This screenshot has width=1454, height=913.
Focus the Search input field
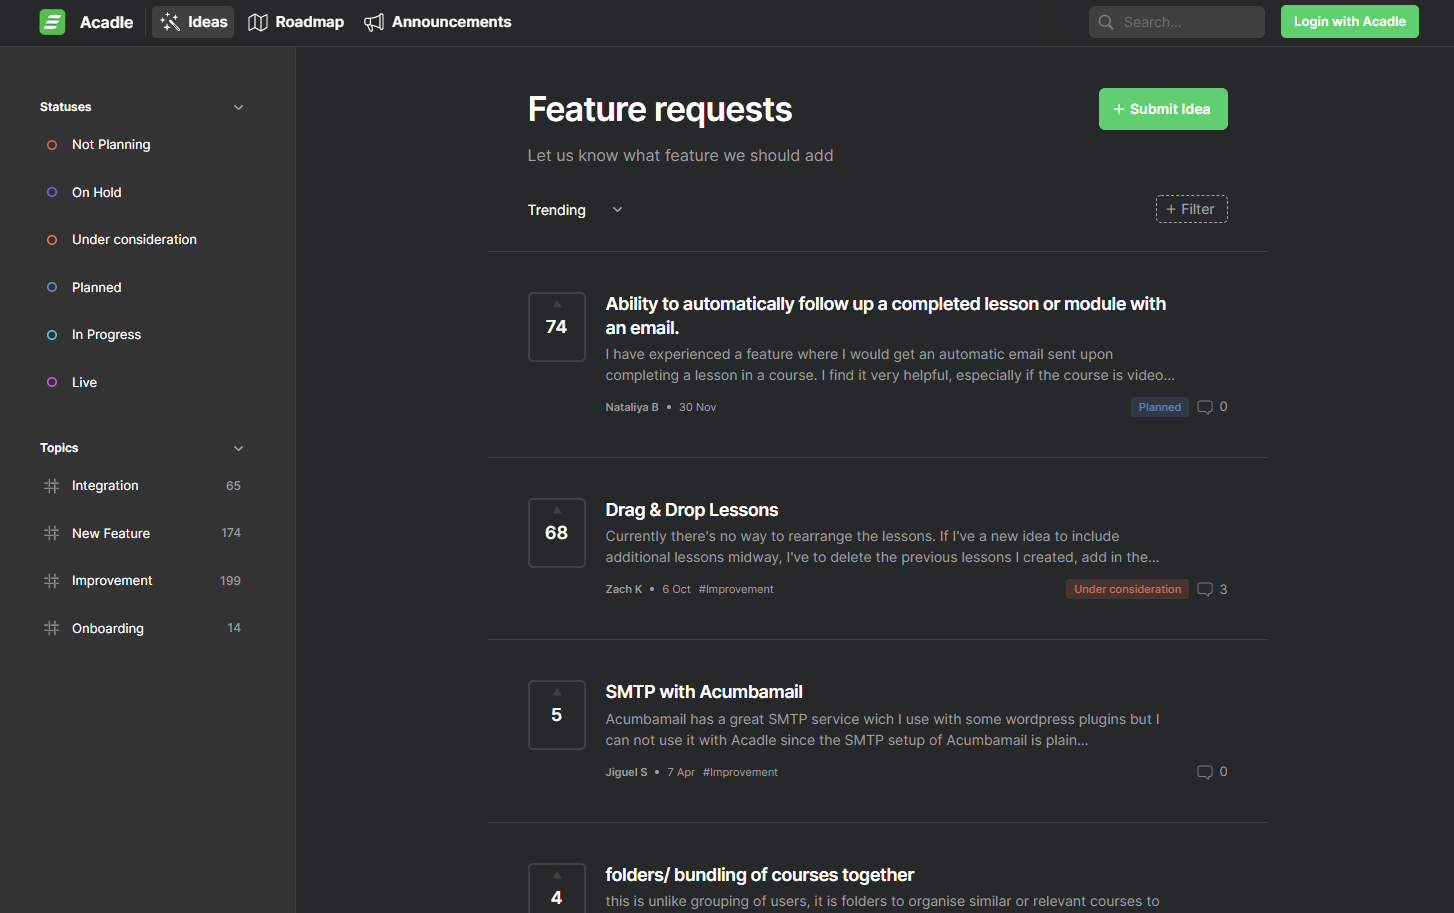point(1177,22)
